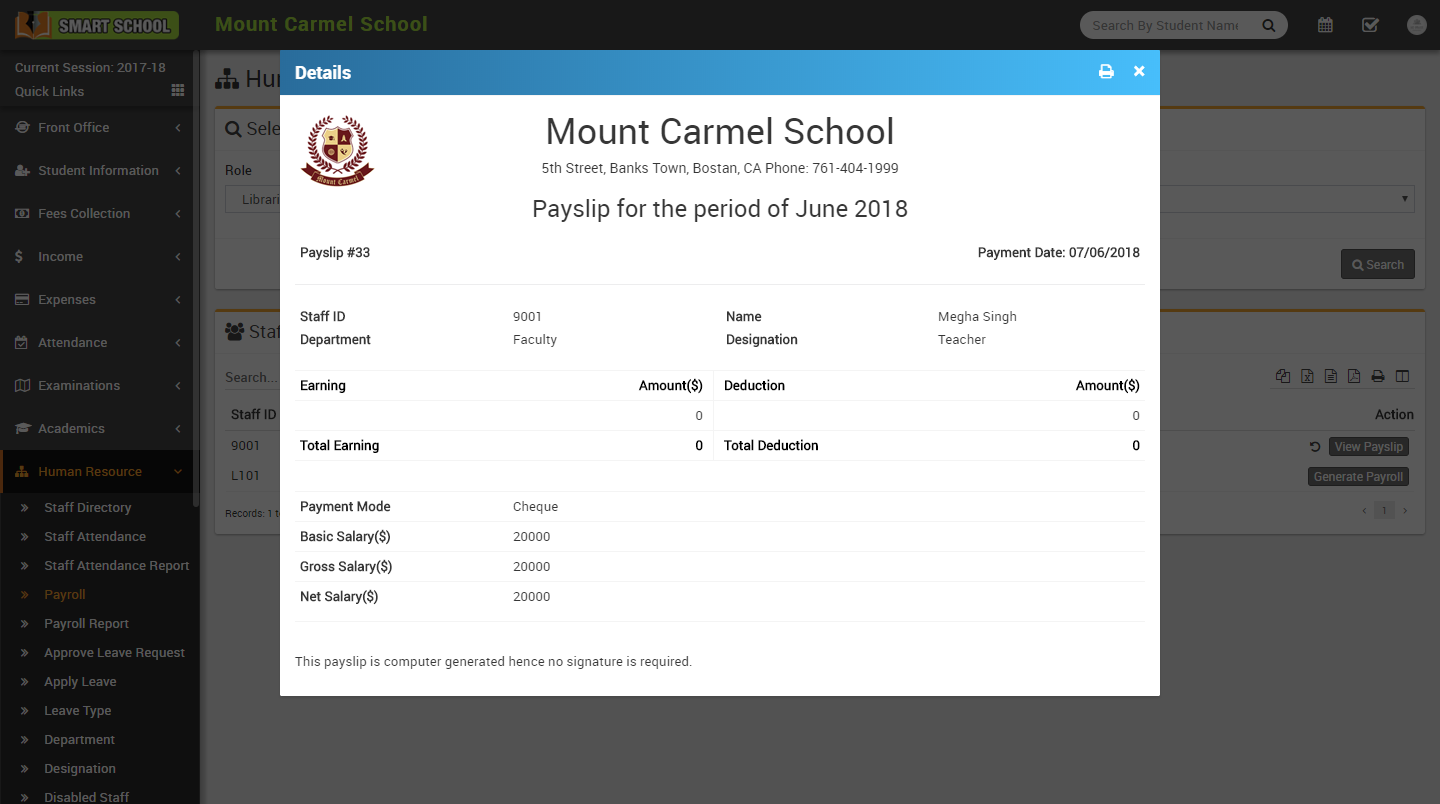The height and width of the screenshot is (804, 1440).
Task: Open the Quick Links grid icon
Action: coord(178,91)
